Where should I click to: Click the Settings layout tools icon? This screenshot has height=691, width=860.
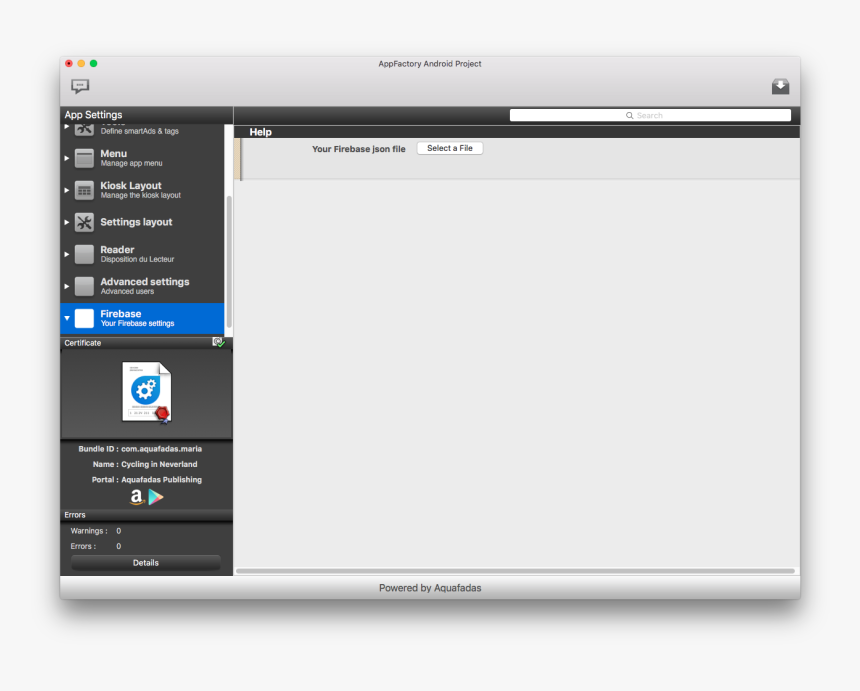click(84, 222)
